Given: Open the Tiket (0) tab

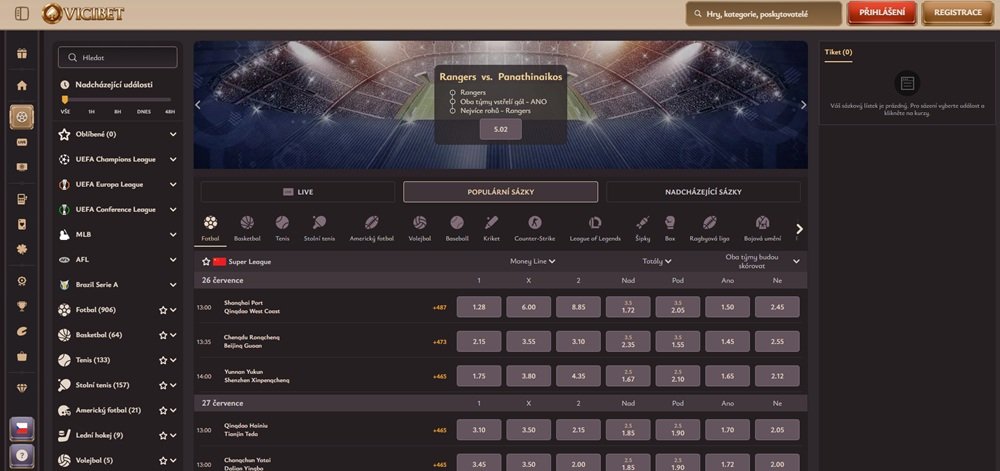Looking at the screenshot, I should (838, 52).
